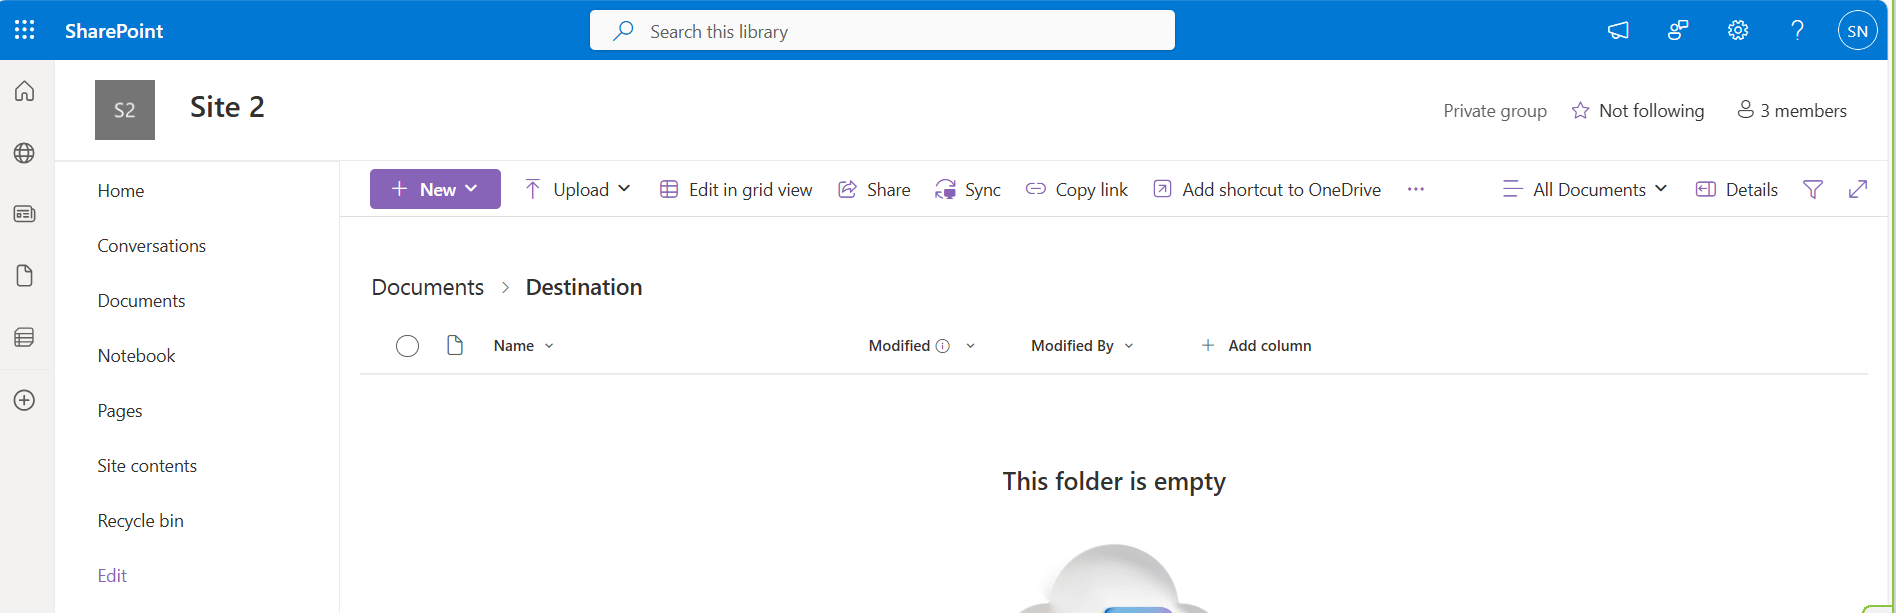Open Conversations in site navigation
Viewport: 1896px width, 613px height.
point(152,246)
